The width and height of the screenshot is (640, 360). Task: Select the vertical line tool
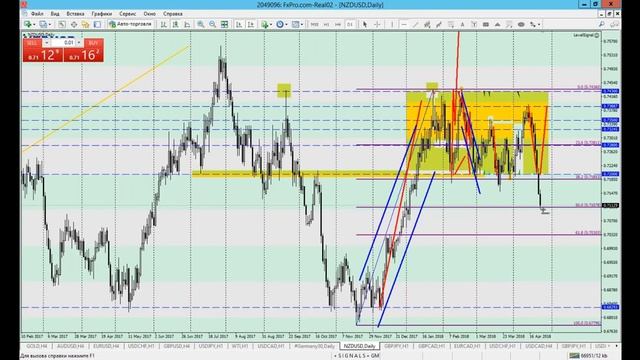392,24
